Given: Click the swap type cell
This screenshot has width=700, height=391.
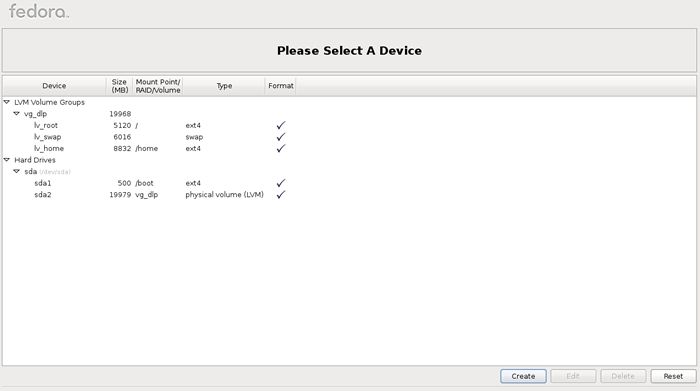Looking at the screenshot, I should click(194, 137).
